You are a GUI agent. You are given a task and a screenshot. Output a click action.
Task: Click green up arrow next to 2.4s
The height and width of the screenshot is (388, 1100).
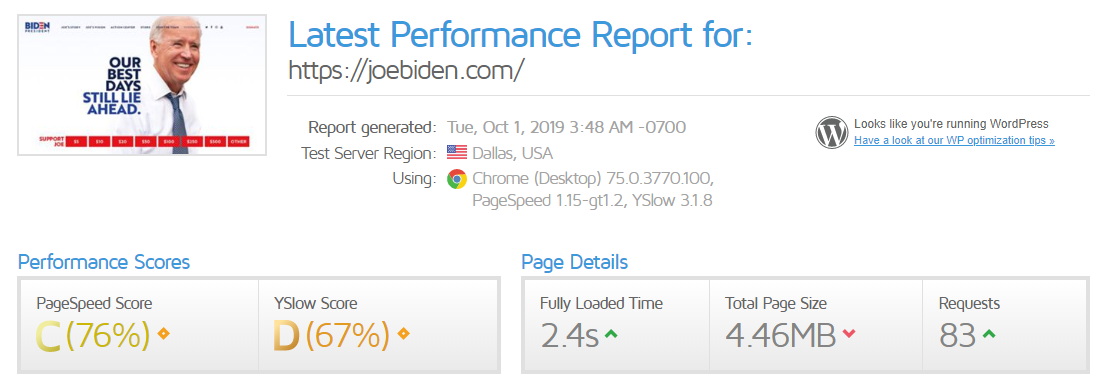(x=611, y=335)
